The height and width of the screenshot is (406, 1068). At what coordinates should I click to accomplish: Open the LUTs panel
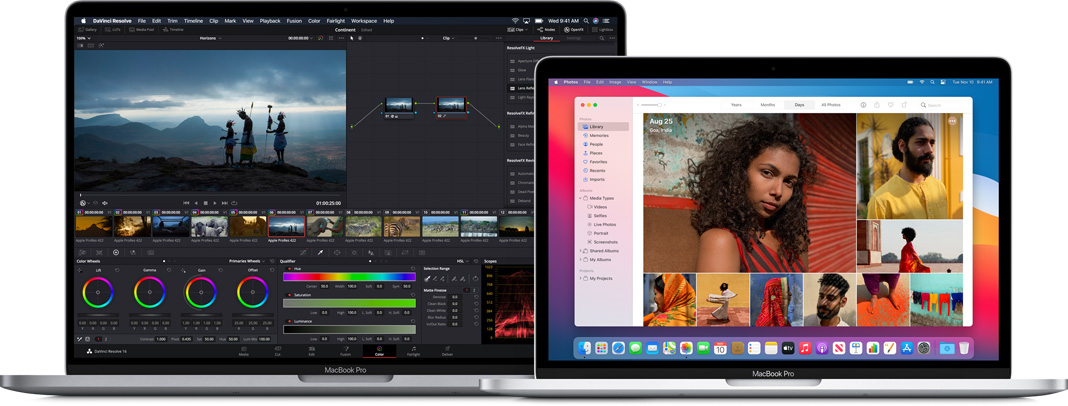pyautogui.click(x=115, y=30)
